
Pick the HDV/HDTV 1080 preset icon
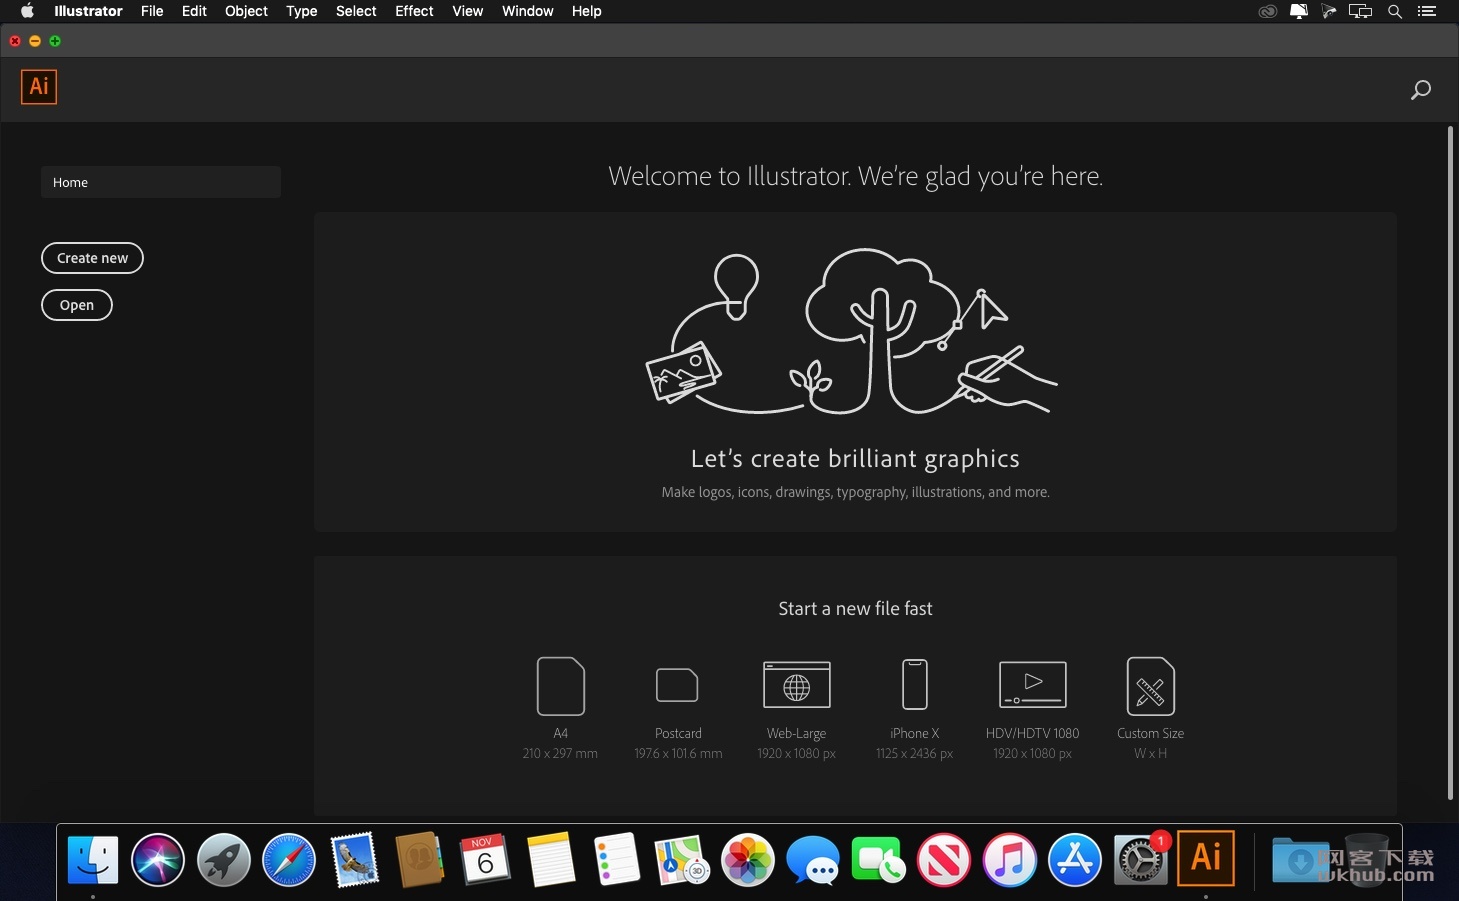coord(1033,685)
